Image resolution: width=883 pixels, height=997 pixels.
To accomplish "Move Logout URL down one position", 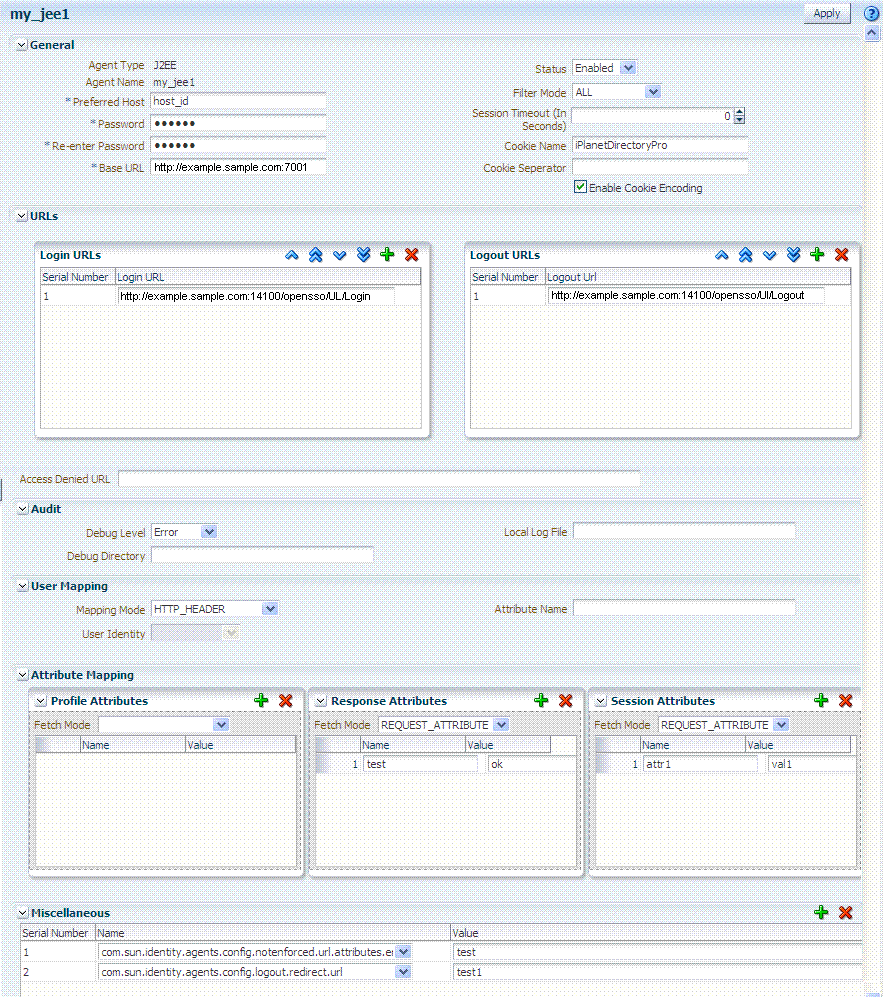I will (769, 255).
